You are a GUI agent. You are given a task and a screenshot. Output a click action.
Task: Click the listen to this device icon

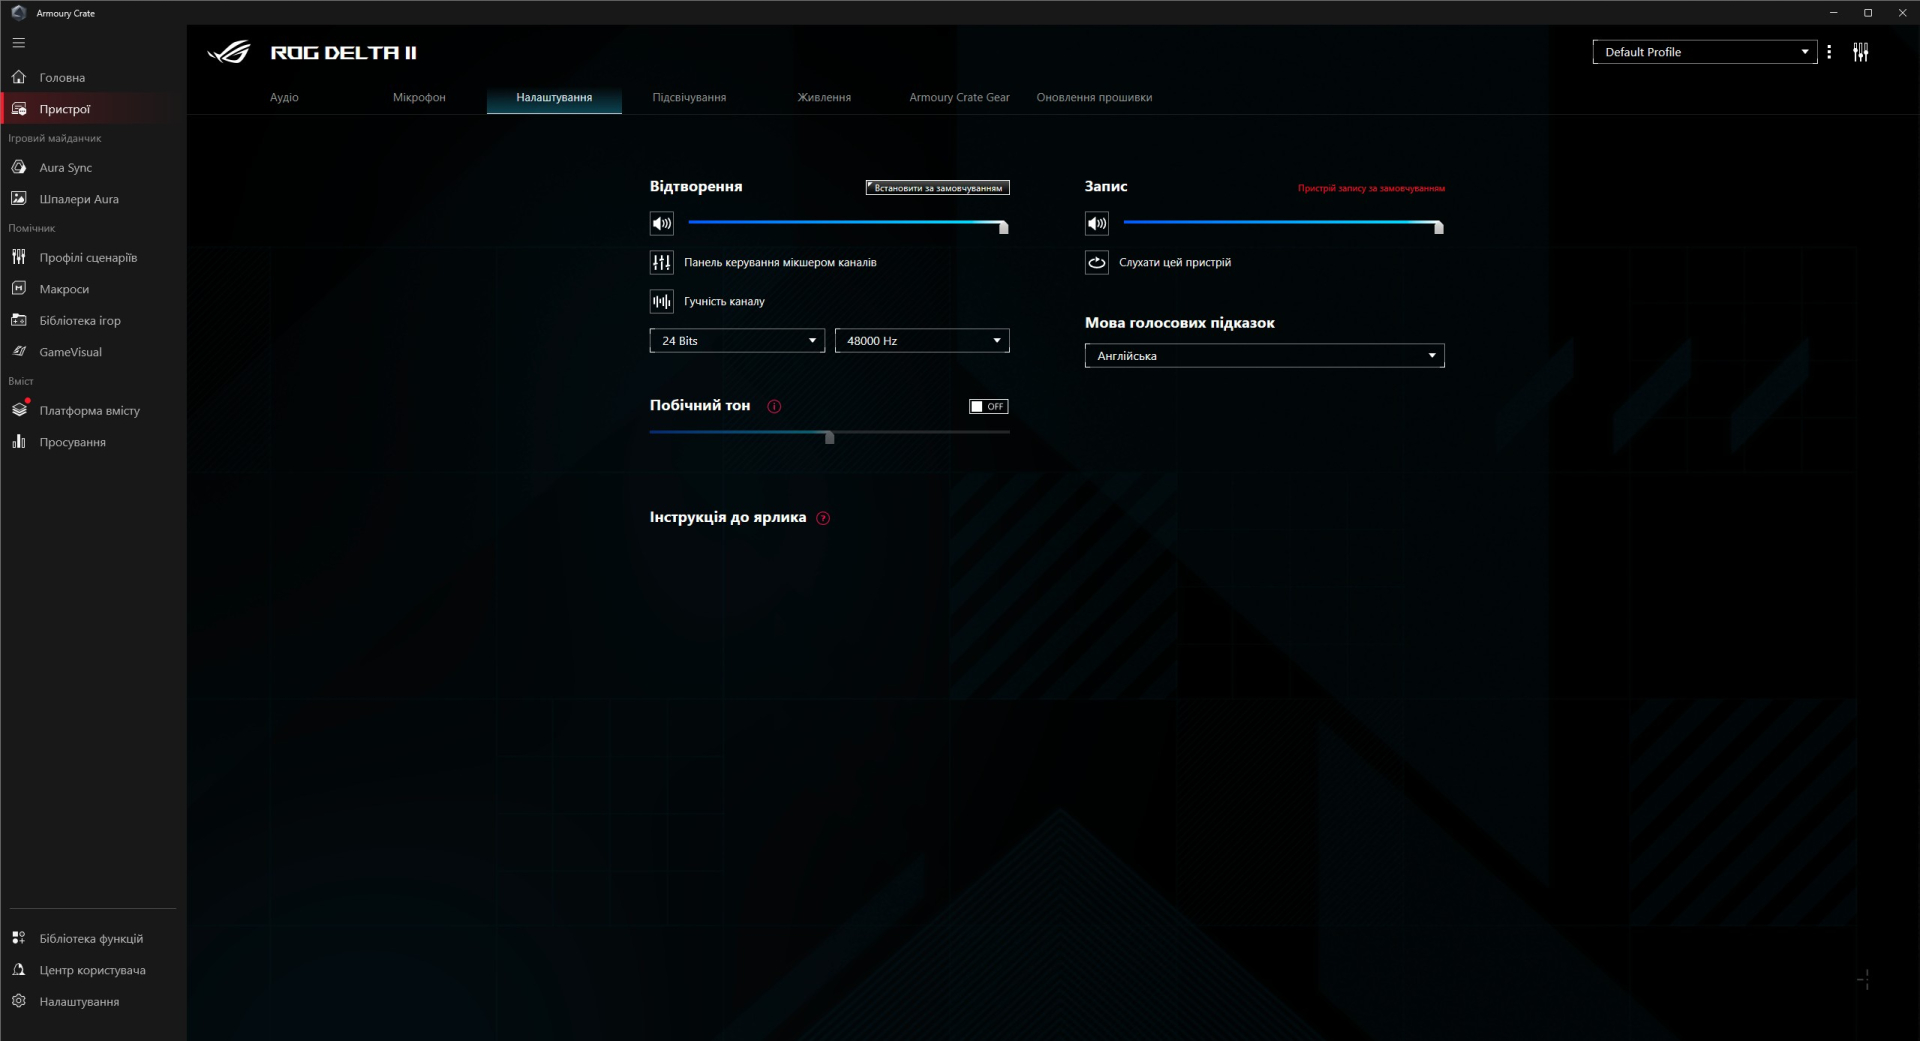pos(1096,263)
